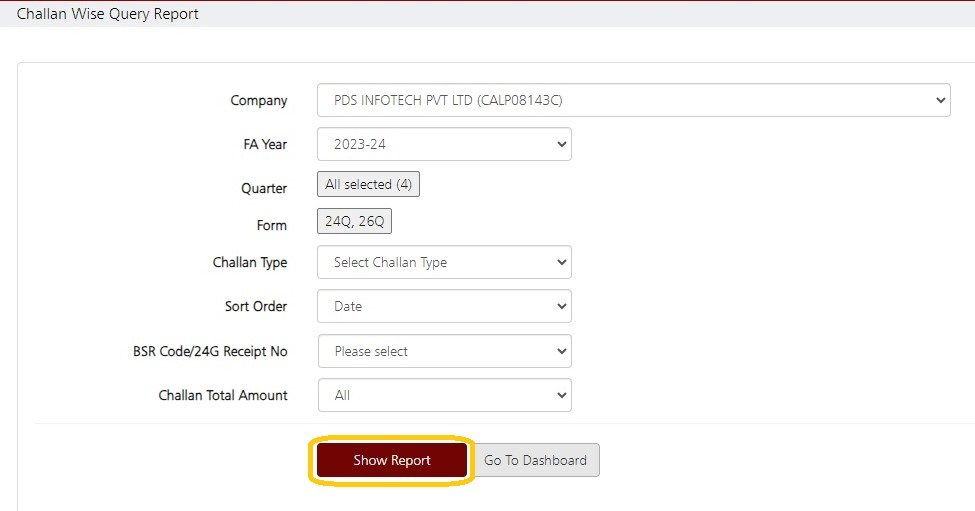Open the Quarter 'All selected (4)' multiselect
The image size is (975, 511).
pyautogui.click(x=368, y=185)
